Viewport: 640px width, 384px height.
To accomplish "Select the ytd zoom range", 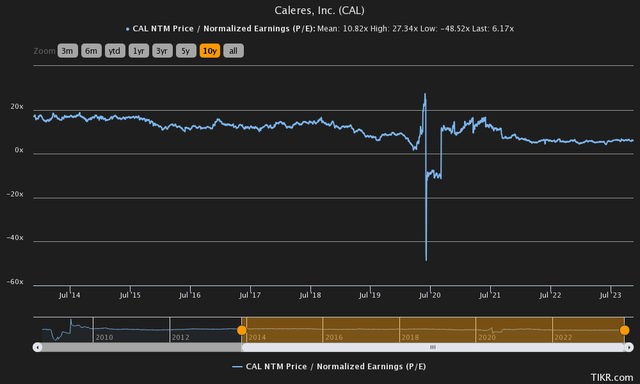I will click(115, 51).
